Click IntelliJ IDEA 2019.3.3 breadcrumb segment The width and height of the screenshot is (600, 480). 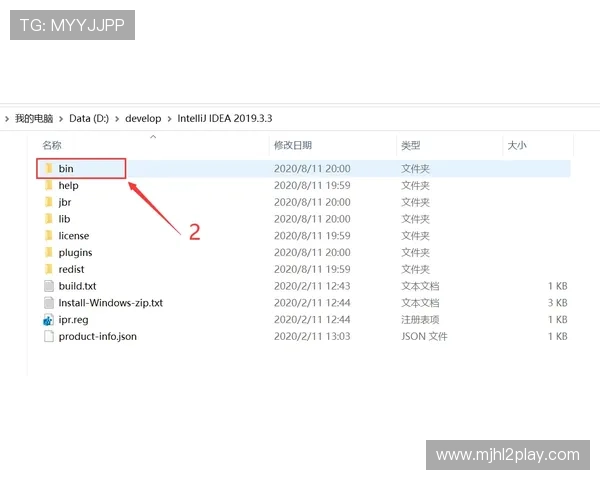[225, 118]
